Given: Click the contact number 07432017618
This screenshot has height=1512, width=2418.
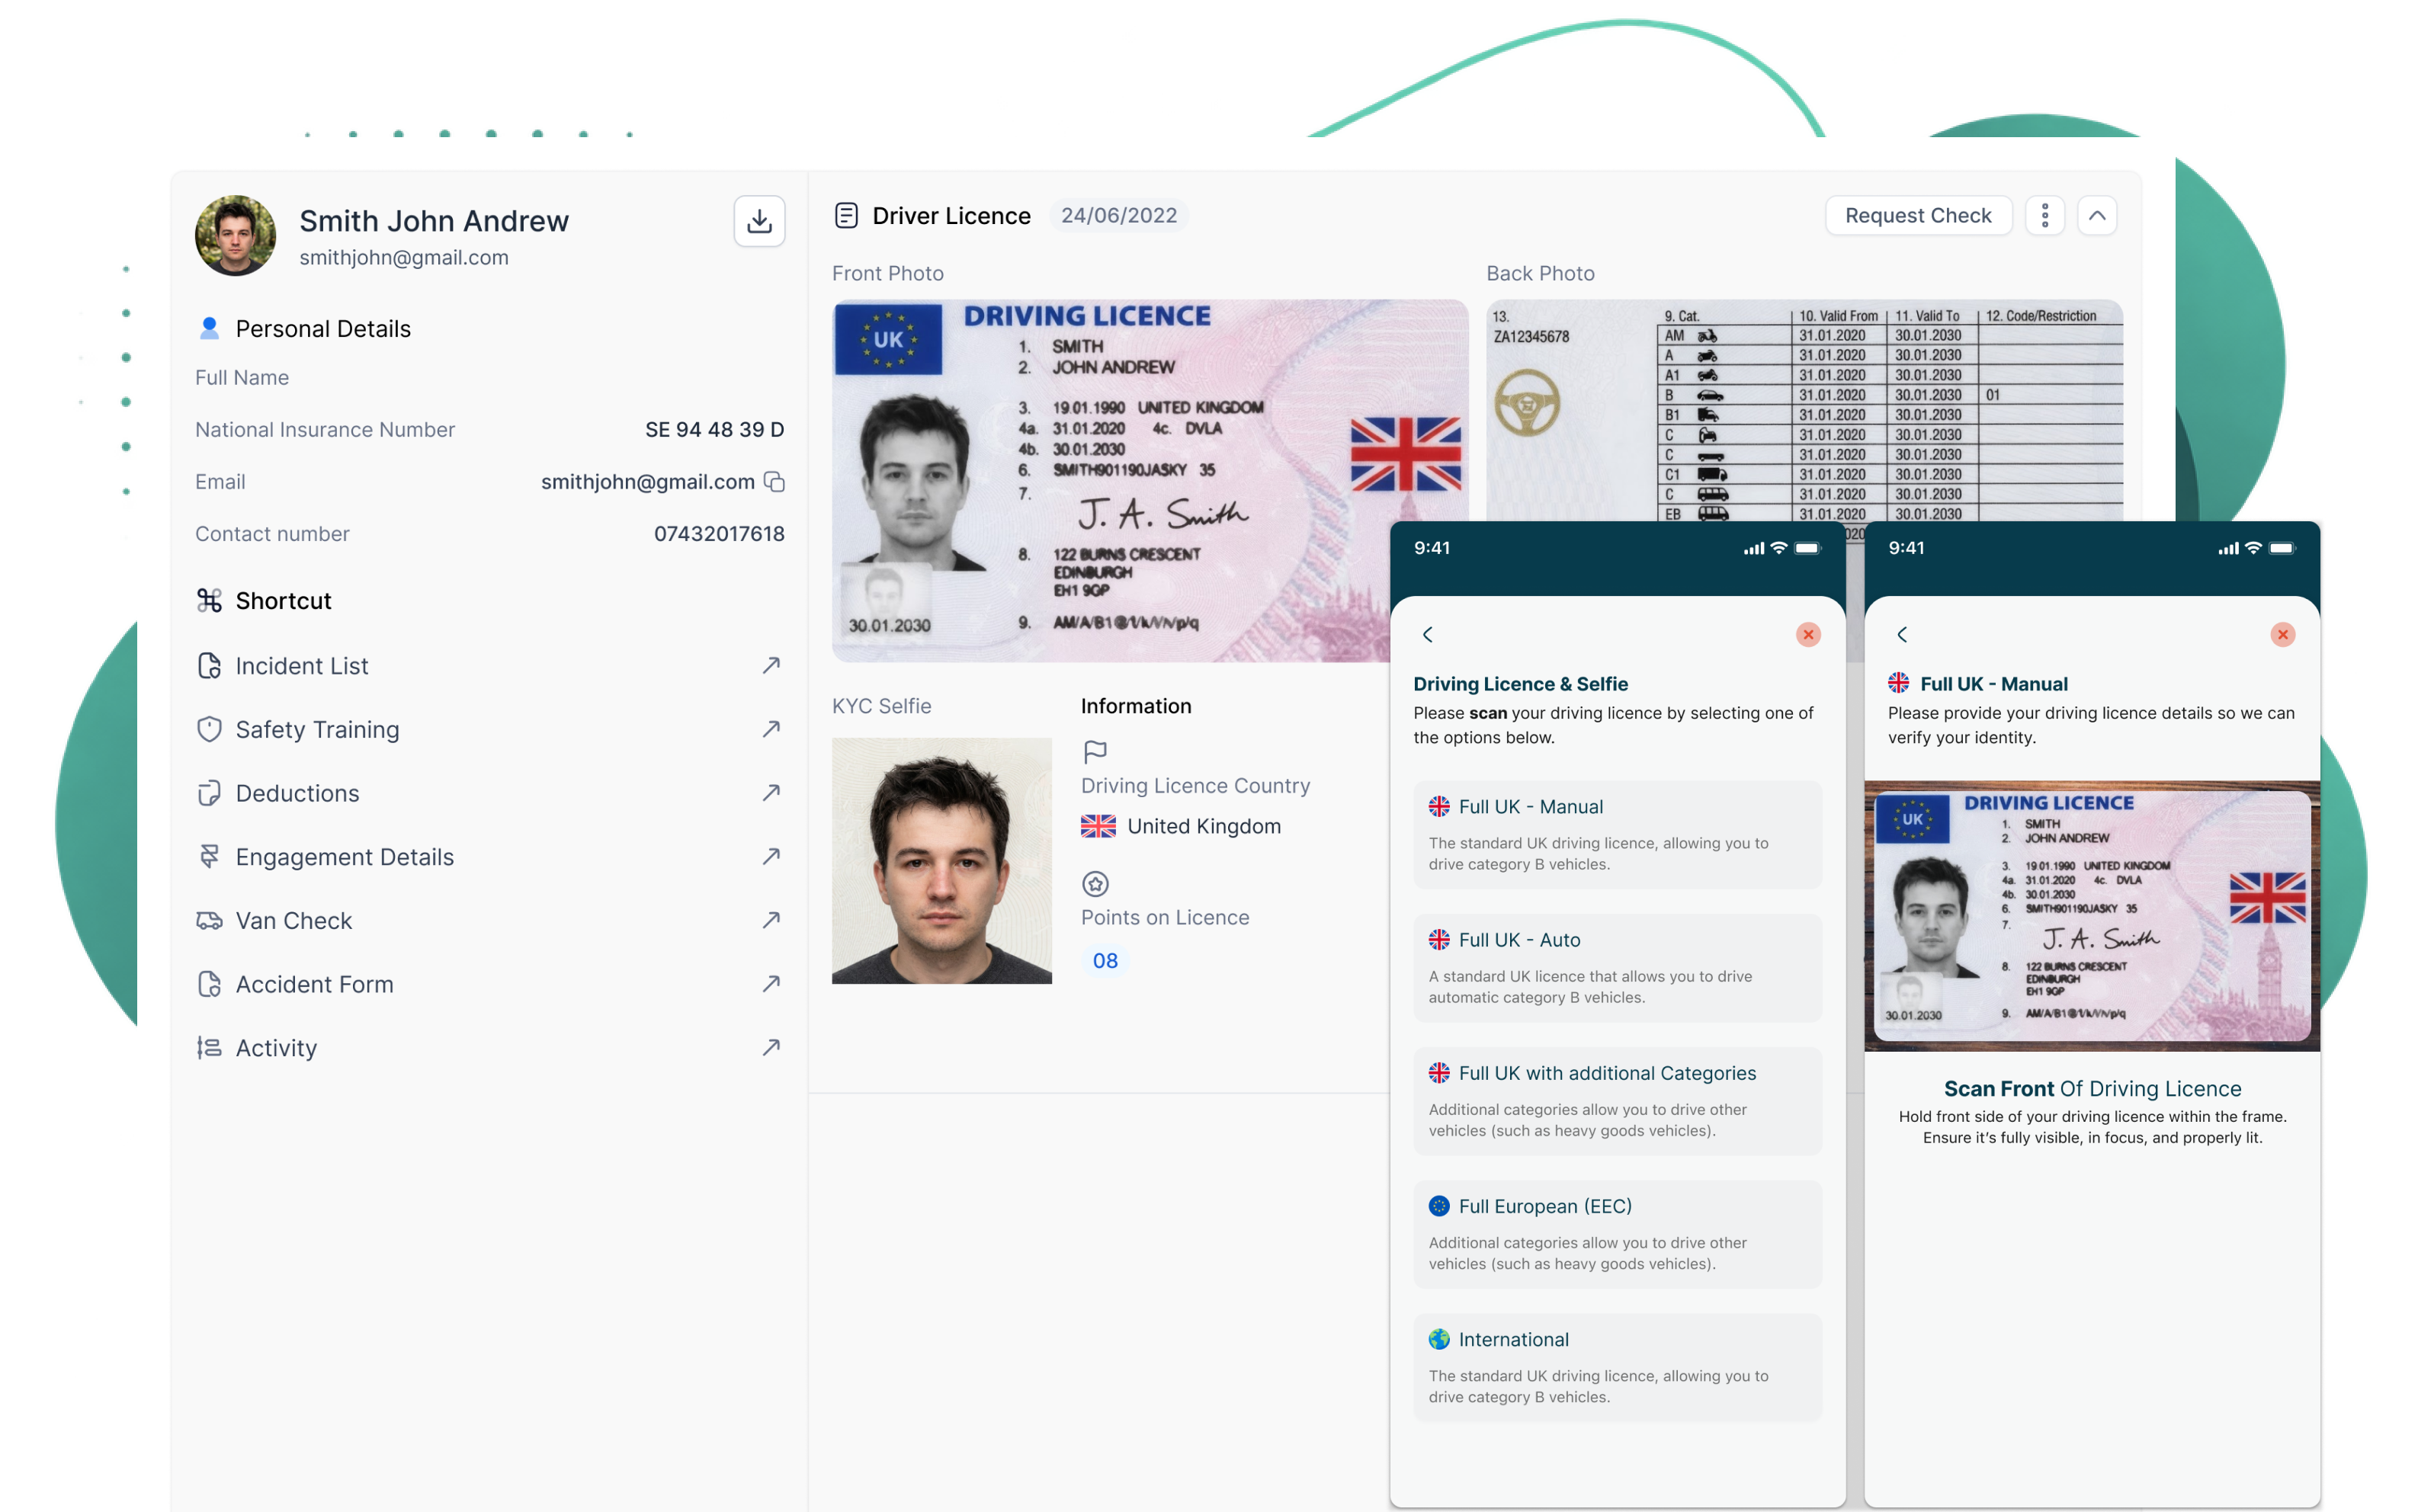Looking at the screenshot, I should tap(719, 534).
